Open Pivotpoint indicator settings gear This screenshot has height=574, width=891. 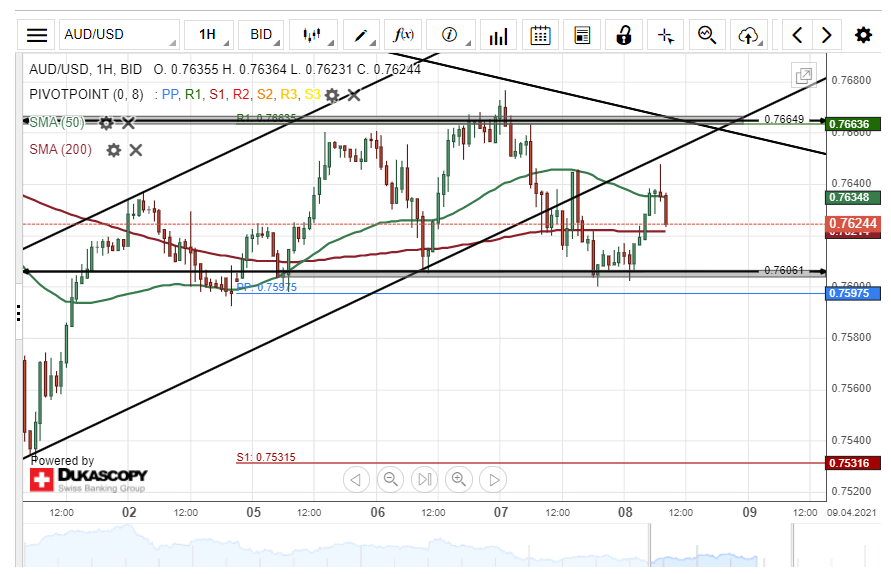[x=332, y=95]
